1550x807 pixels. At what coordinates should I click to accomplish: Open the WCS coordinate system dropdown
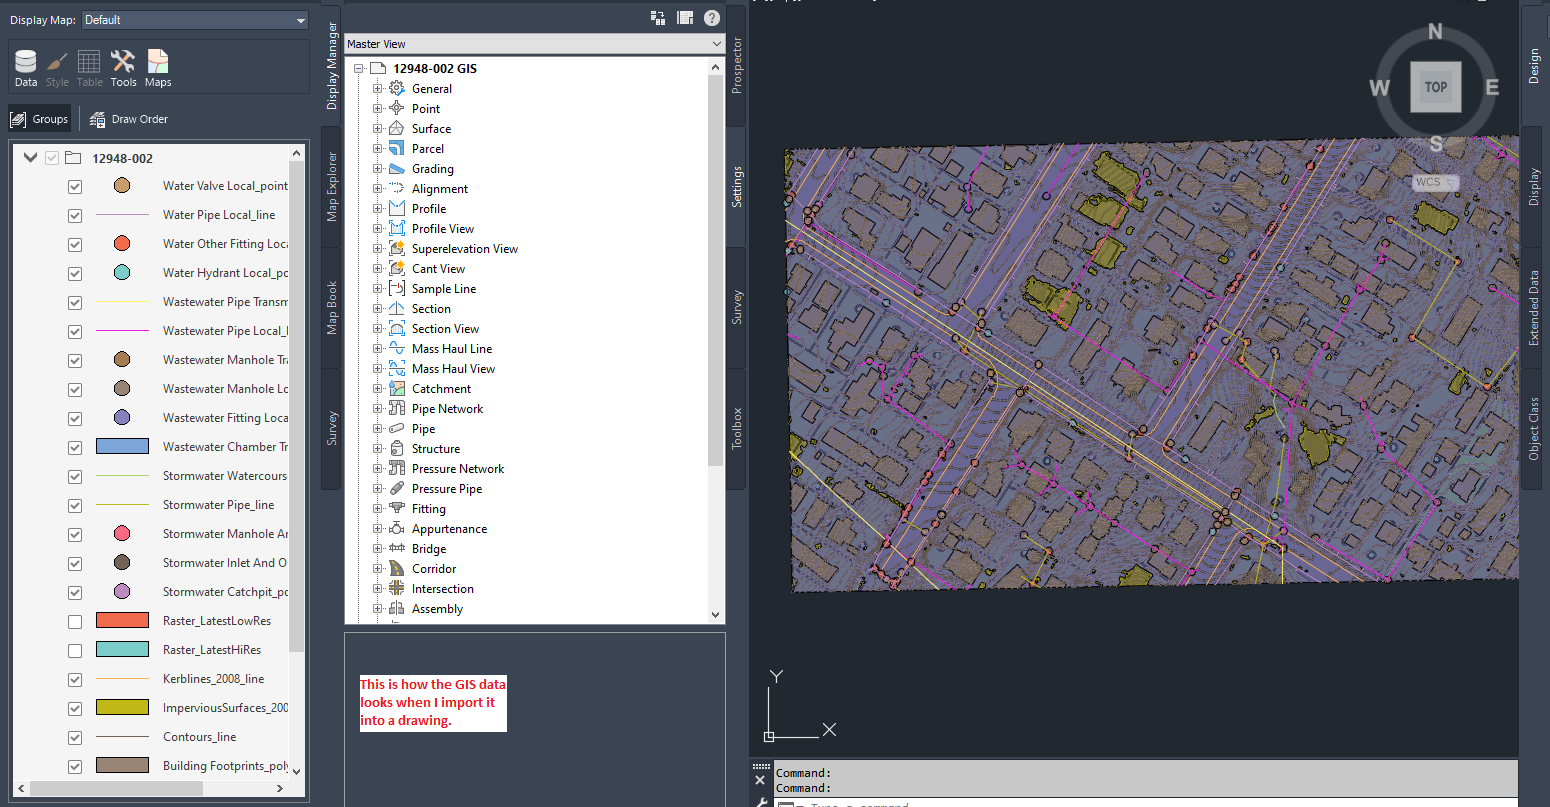pyautogui.click(x=1435, y=182)
